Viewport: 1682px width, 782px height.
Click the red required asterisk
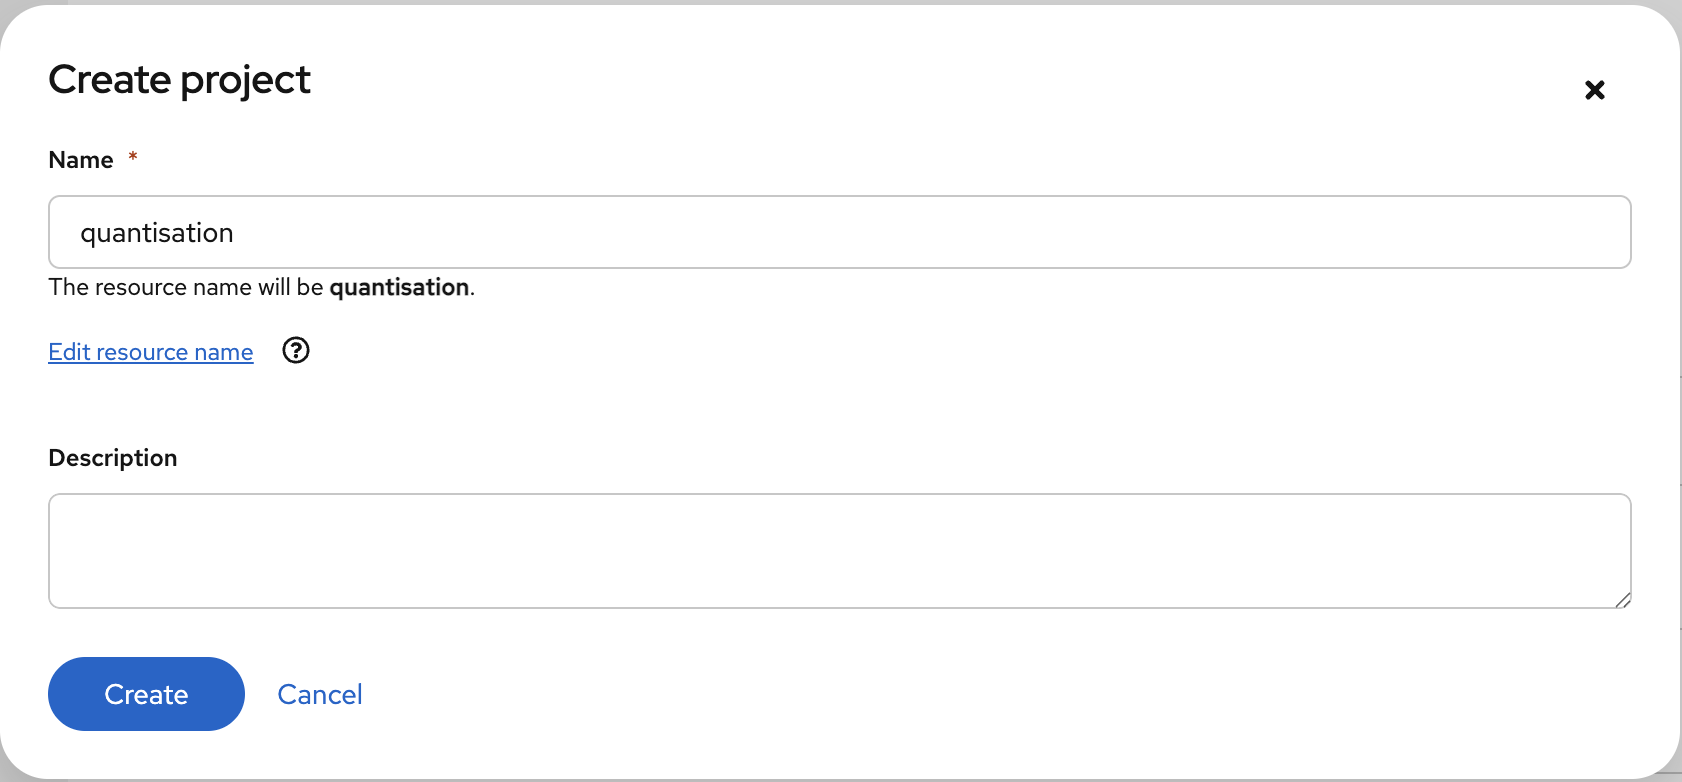tap(133, 157)
